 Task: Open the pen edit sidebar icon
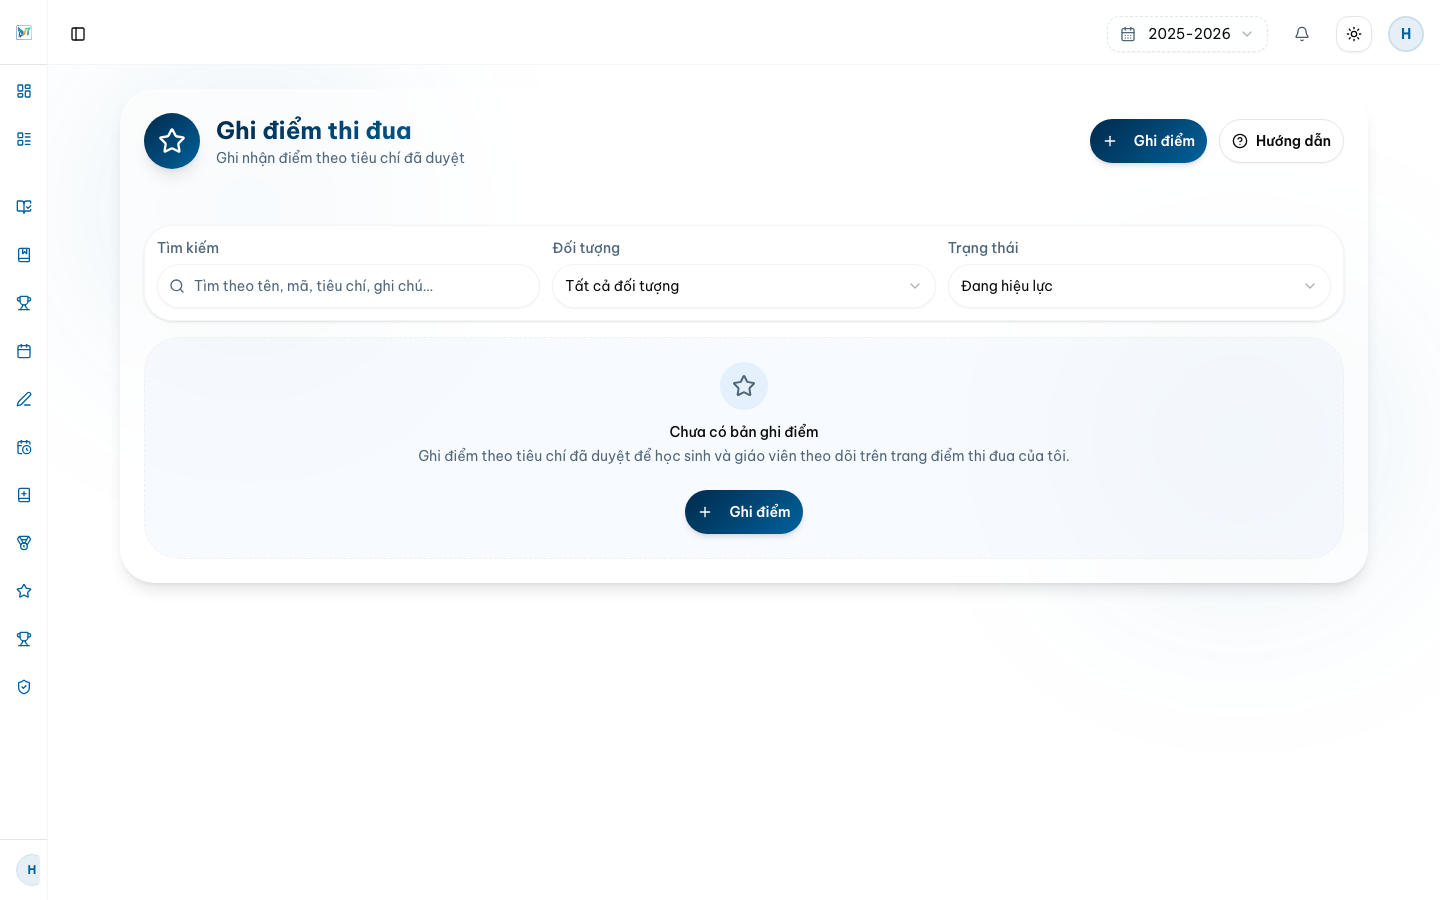point(24,399)
